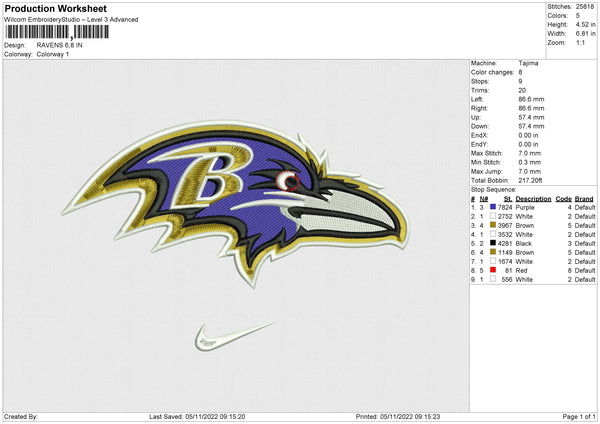Click the Down value 57.4 mm

point(531,126)
